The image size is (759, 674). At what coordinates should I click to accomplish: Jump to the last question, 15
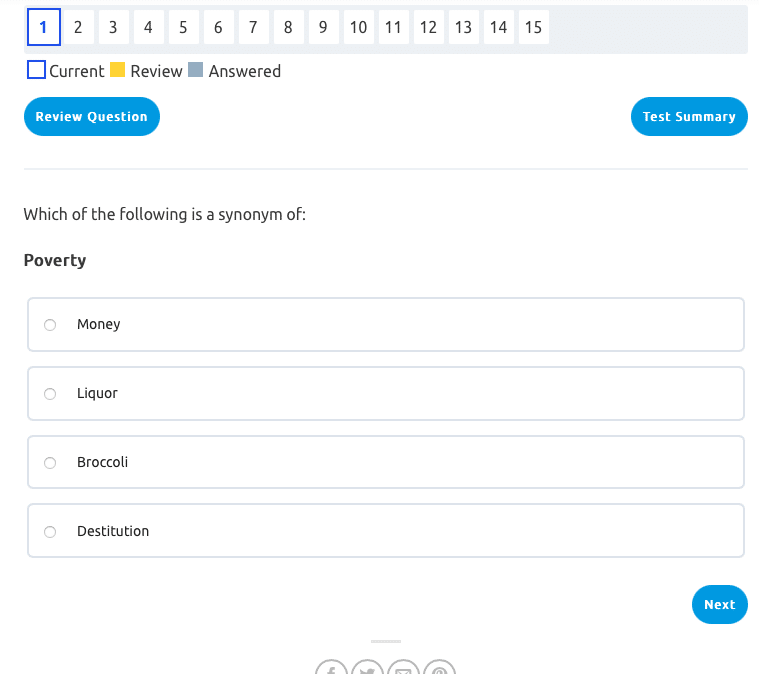point(533,28)
